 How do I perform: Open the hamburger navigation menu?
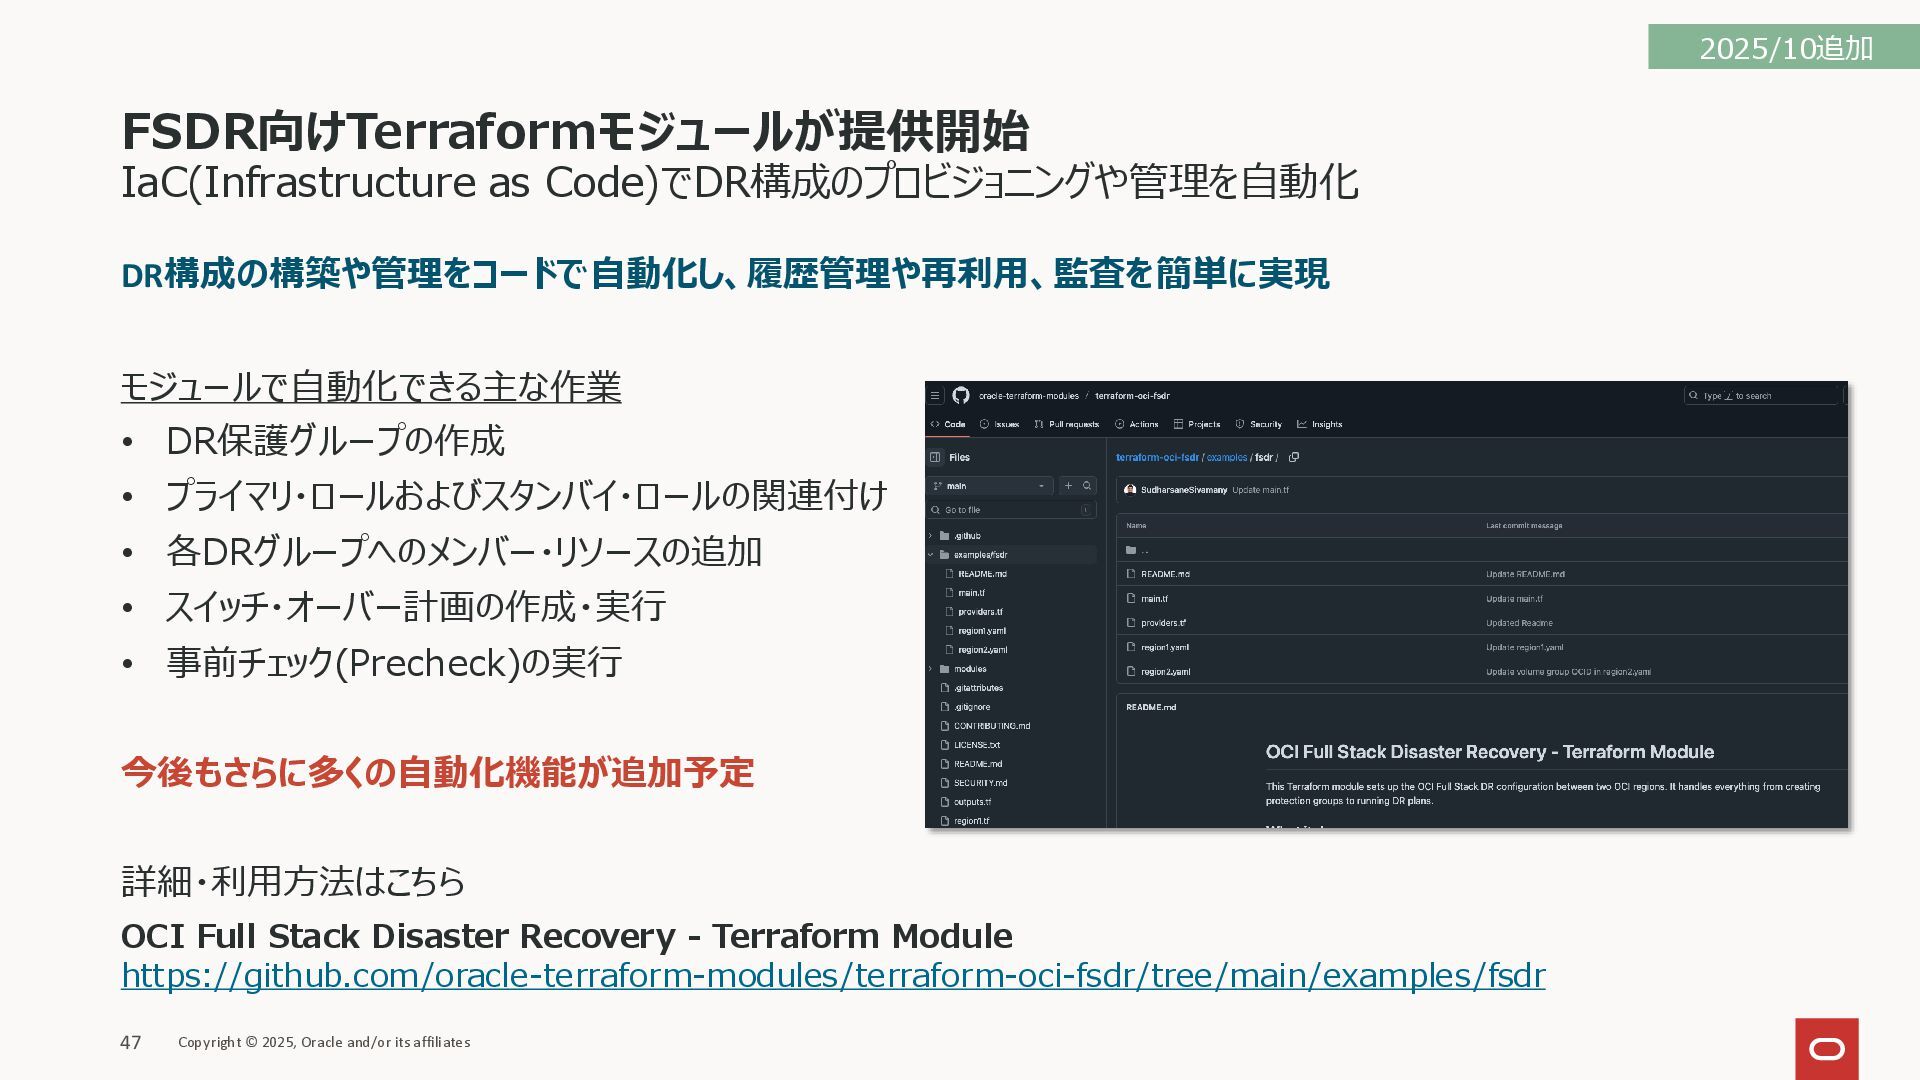click(935, 396)
